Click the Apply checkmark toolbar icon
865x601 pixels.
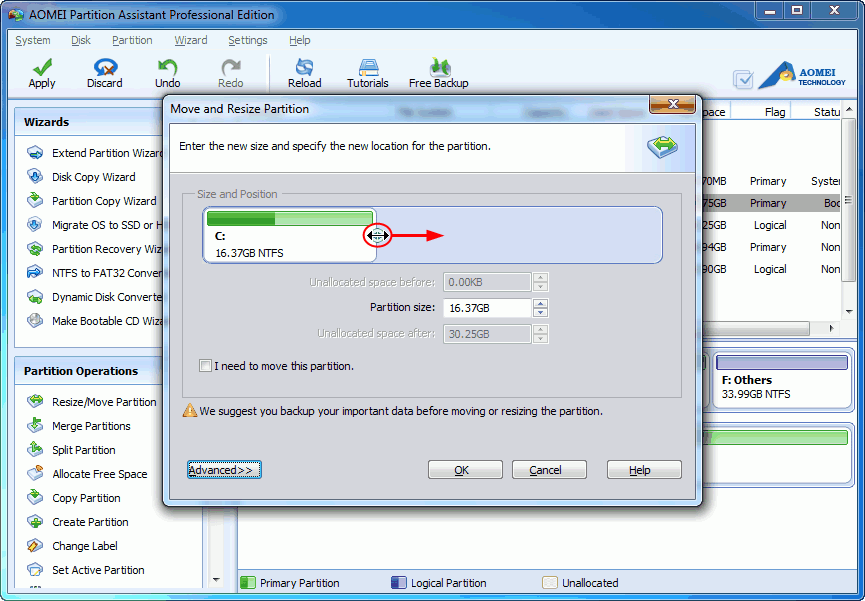click(42, 67)
